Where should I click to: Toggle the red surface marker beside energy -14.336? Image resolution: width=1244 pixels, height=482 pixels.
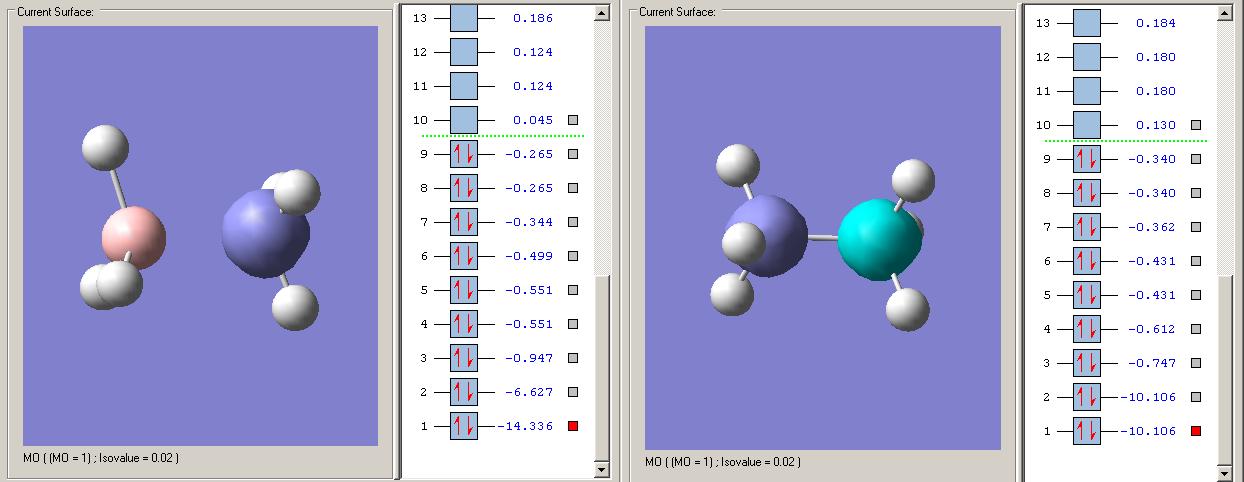click(573, 426)
